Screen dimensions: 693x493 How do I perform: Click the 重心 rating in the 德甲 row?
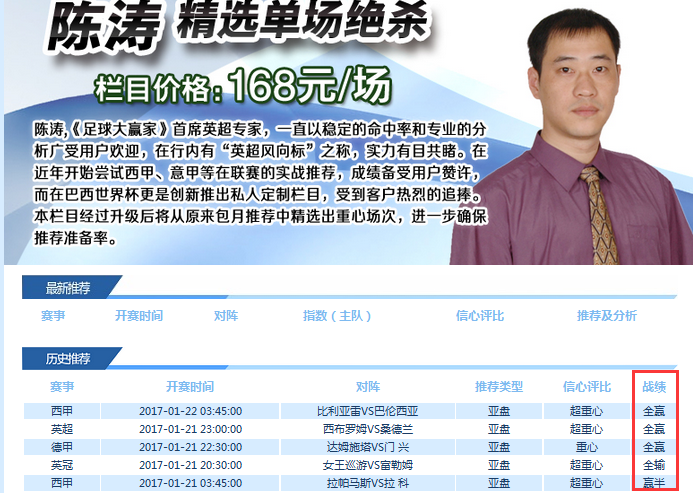(586, 447)
